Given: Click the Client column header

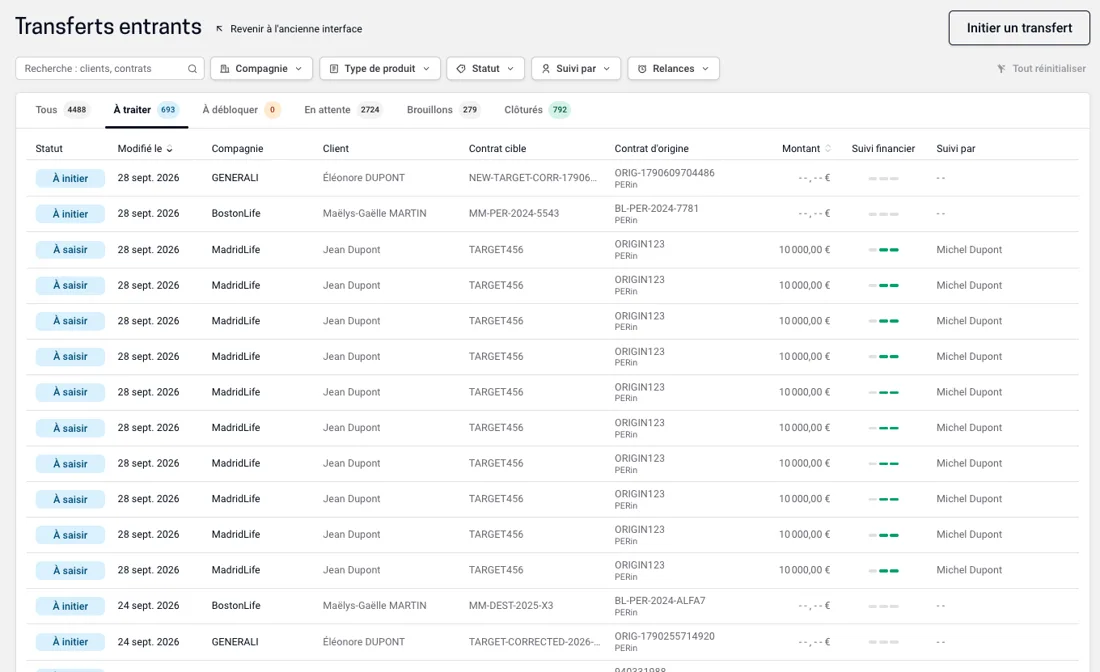Looking at the screenshot, I should [335, 149].
